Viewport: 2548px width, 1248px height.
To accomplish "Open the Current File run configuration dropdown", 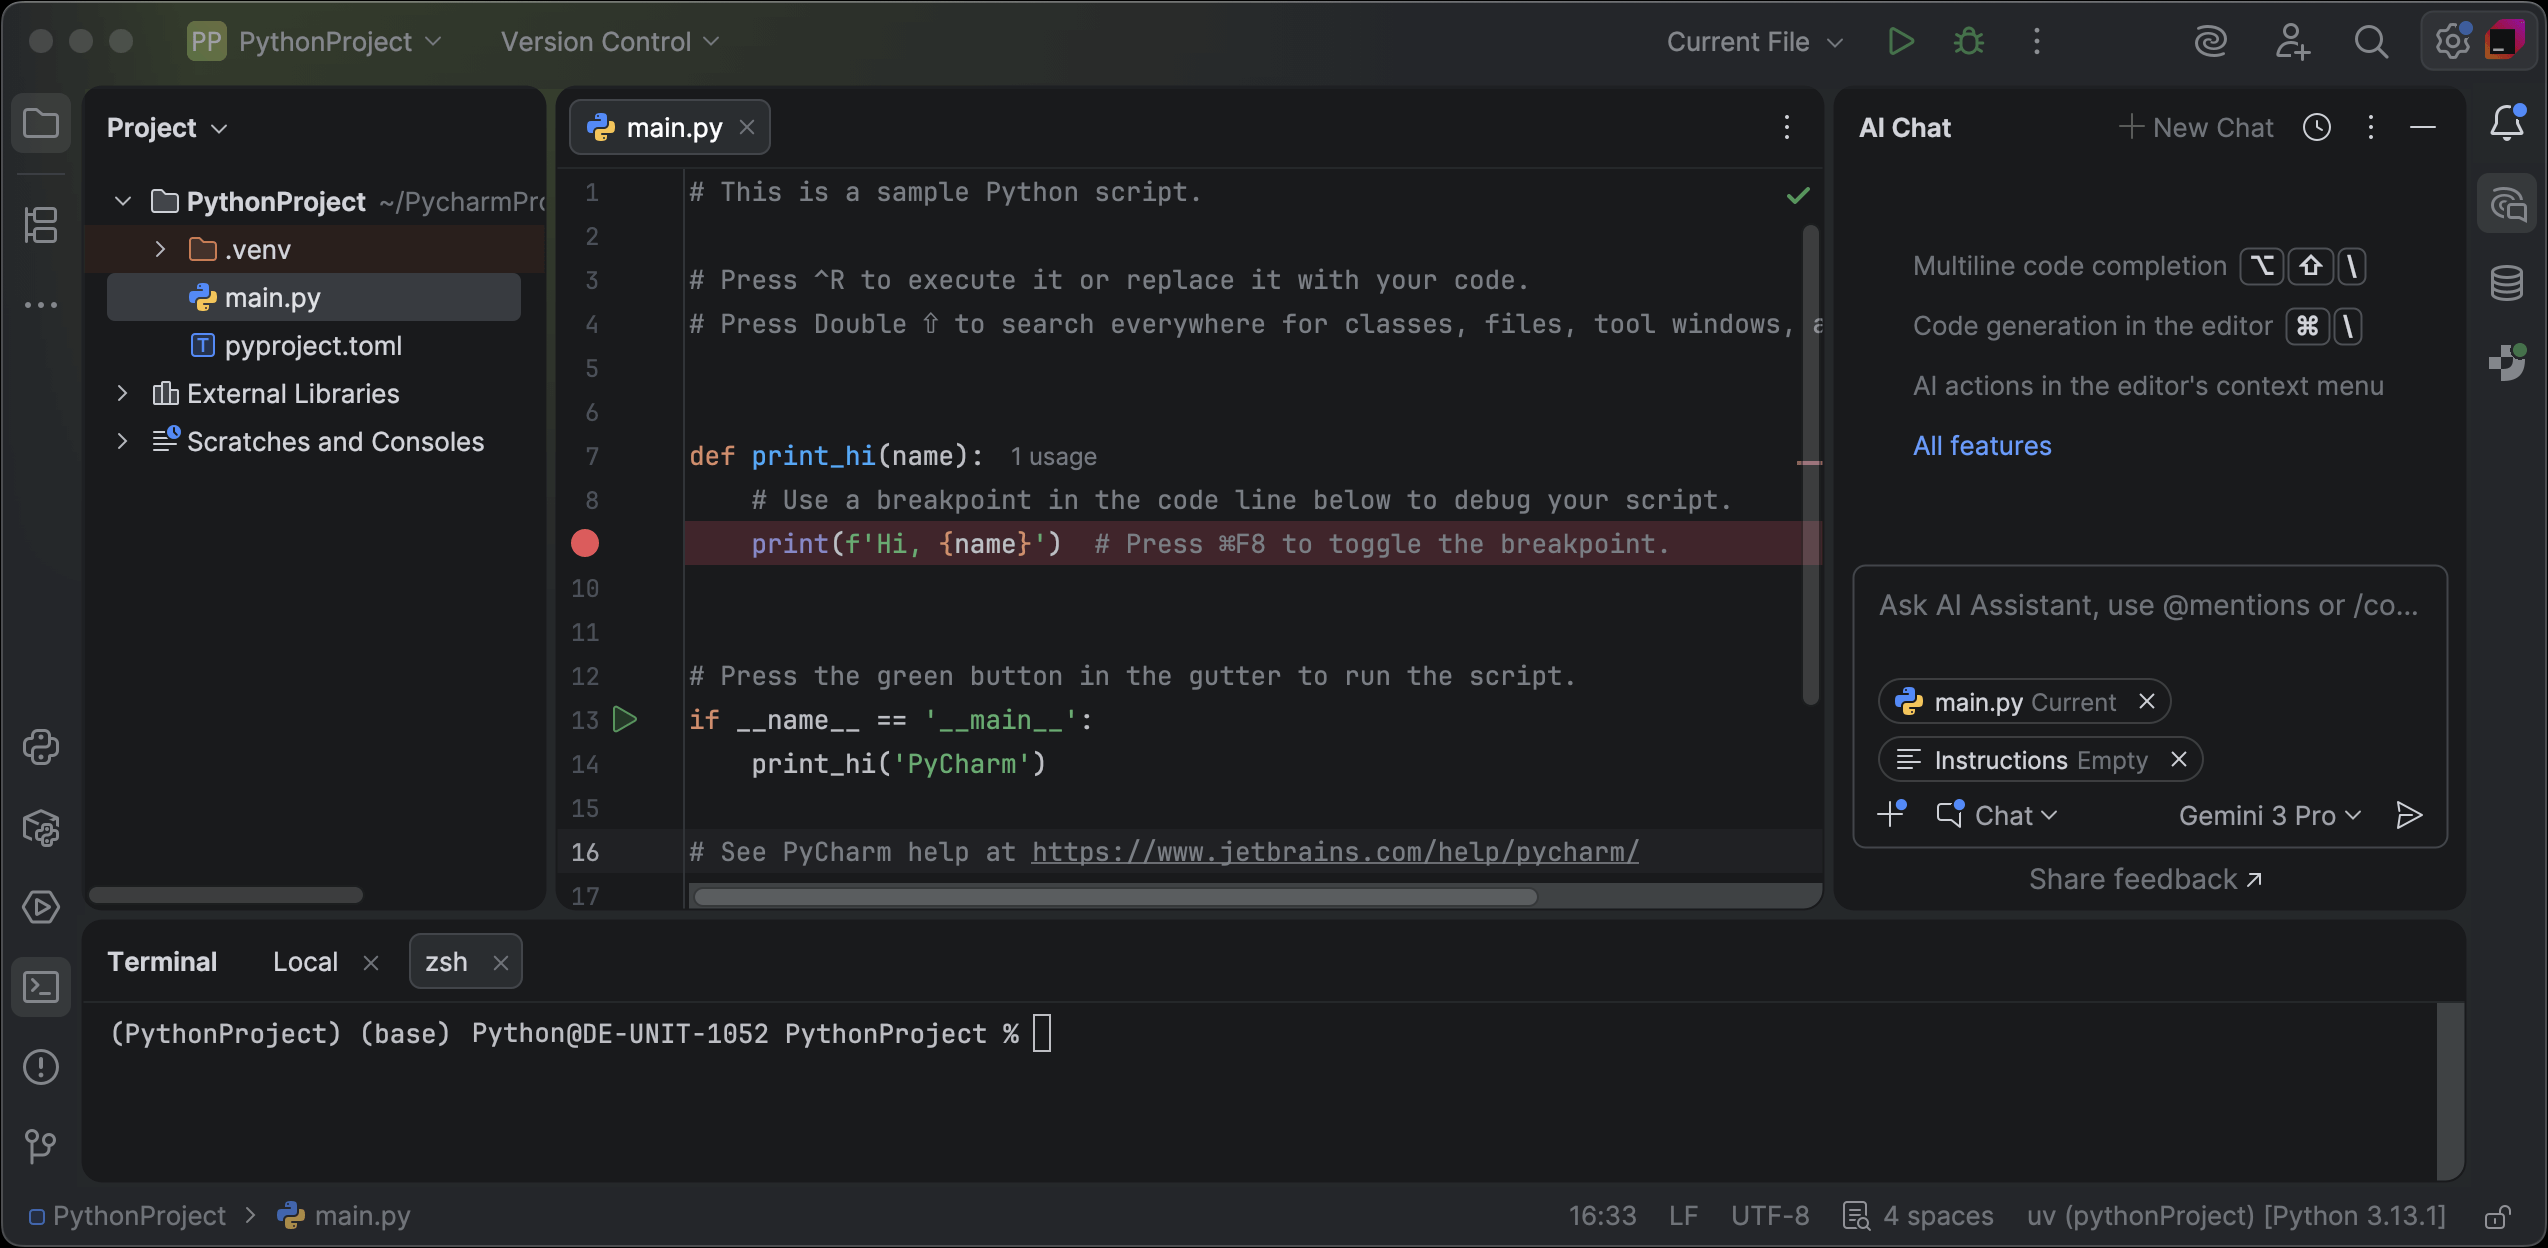I will [x=1754, y=42].
